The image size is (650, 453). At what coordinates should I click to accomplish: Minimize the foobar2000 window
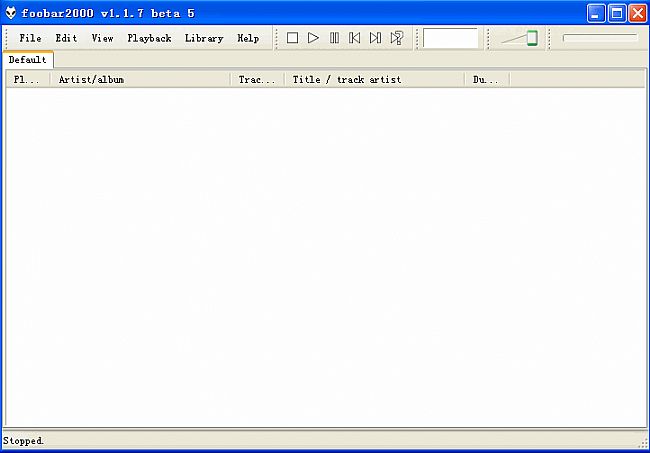(596, 14)
